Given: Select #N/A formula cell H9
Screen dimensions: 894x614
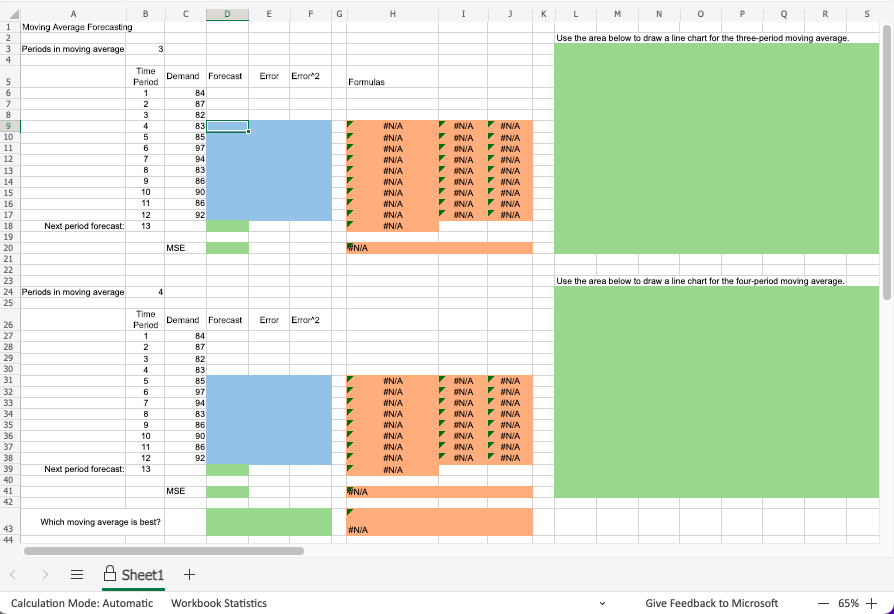Looking at the screenshot, I should point(392,126).
